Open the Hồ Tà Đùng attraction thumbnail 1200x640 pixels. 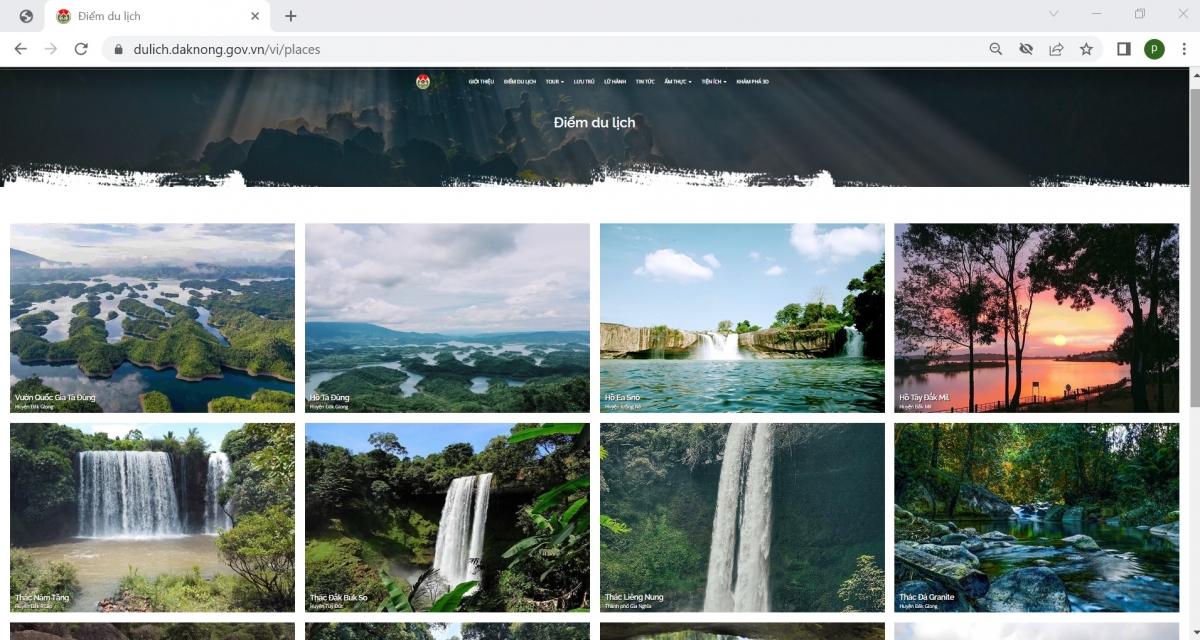[447, 318]
